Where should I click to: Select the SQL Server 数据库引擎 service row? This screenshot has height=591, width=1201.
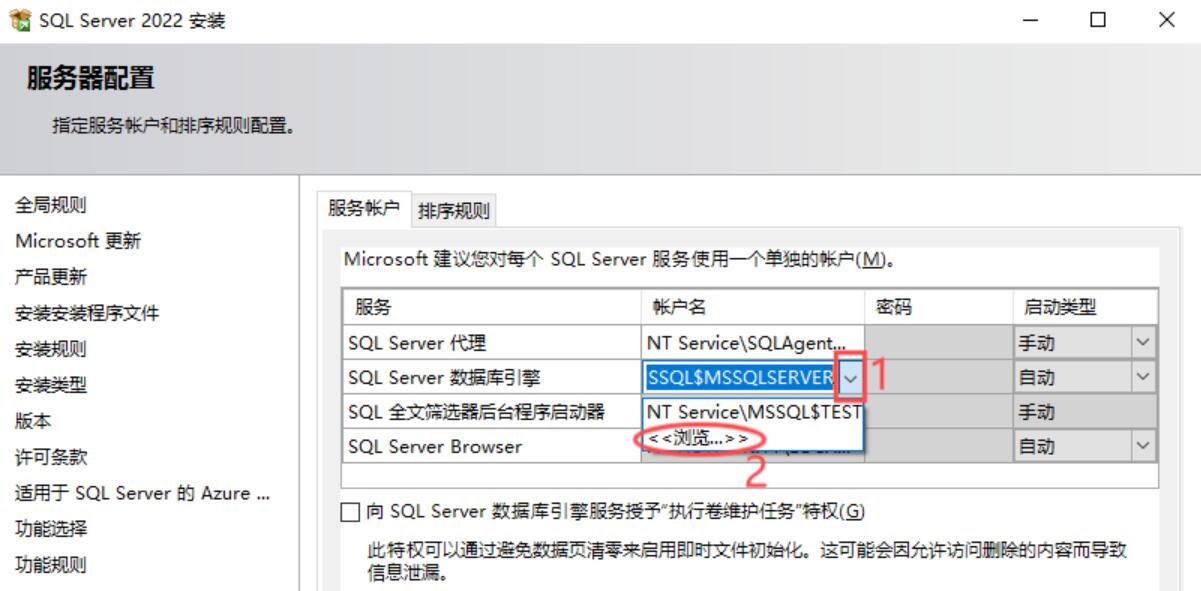coord(491,378)
